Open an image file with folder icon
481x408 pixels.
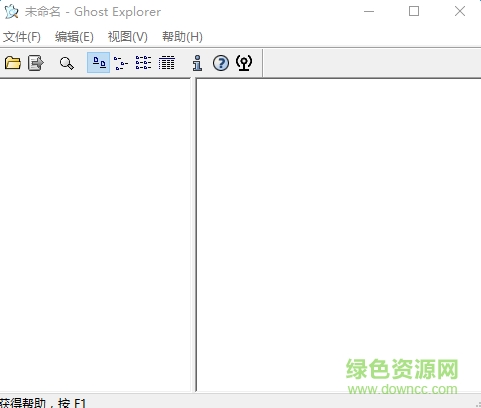pos(13,63)
